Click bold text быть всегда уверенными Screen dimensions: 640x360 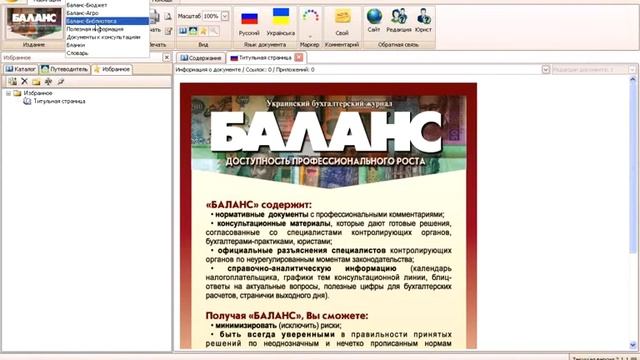[x=277, y=334]
